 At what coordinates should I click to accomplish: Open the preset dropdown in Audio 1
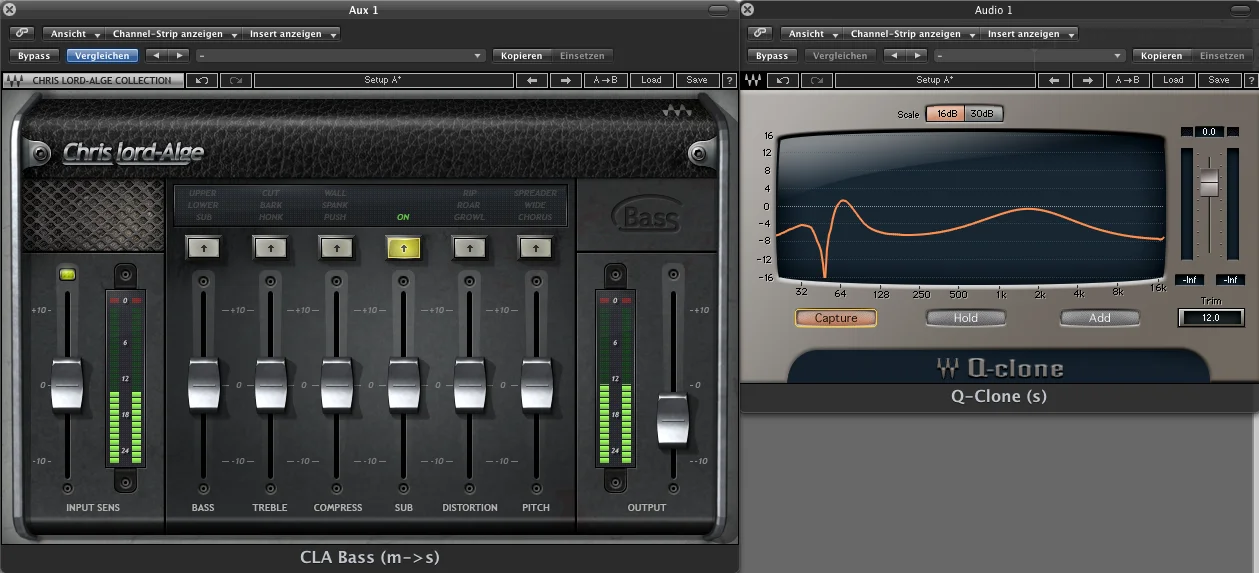(1031, 56)
